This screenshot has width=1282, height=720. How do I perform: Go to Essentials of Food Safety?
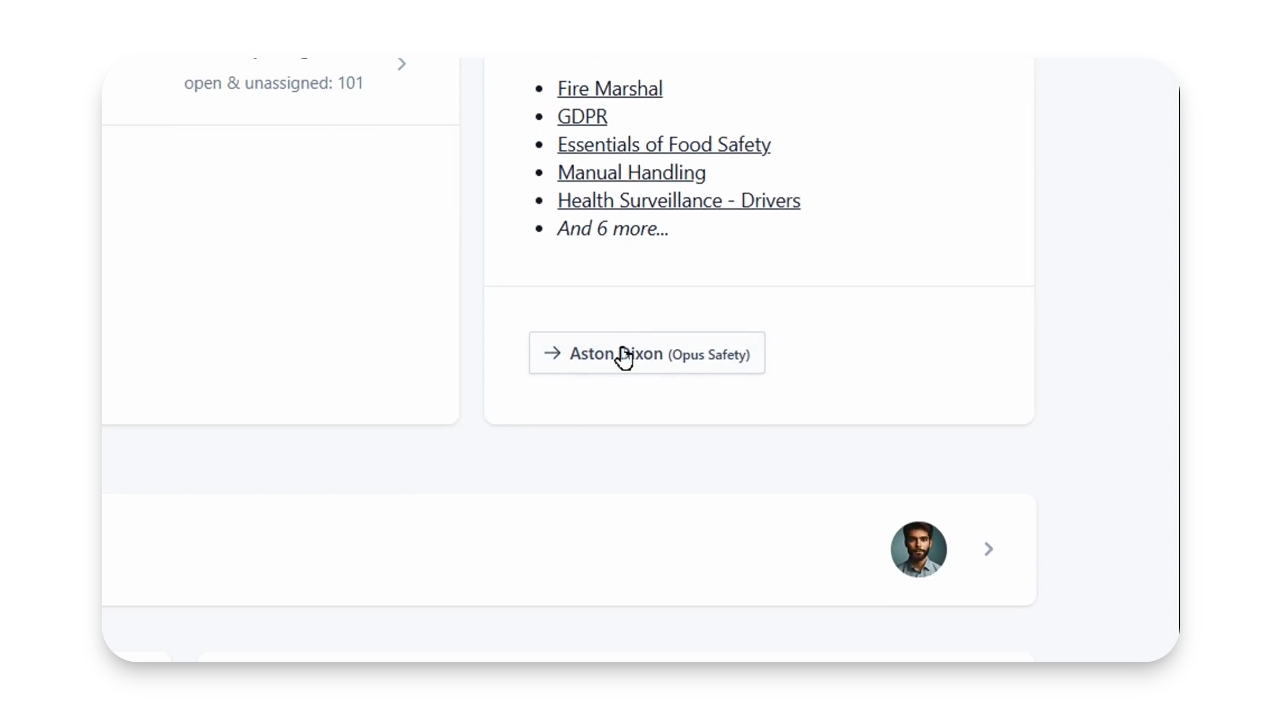click(664, 145)
